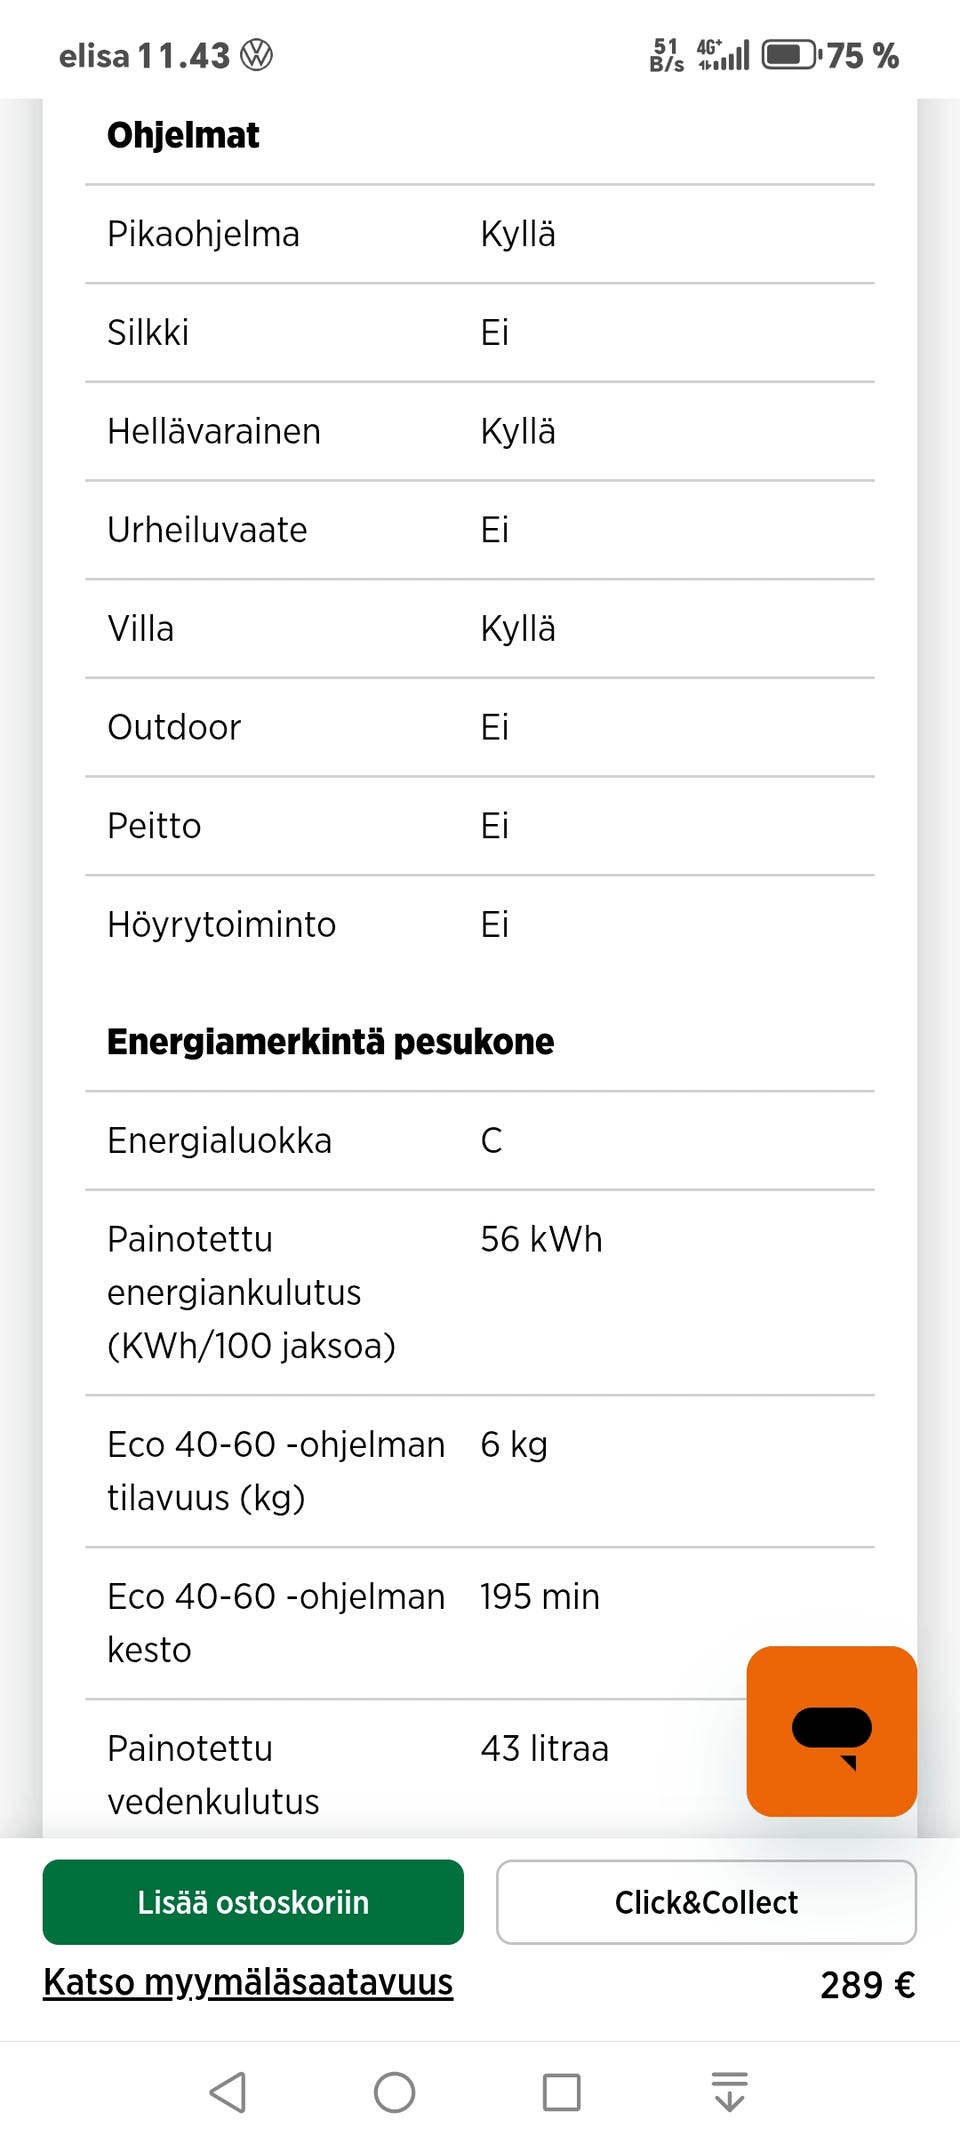This screenshot has height=2144, width=960.
Task: Tap the Eco 40-60 -ohjelman kesto label
Action: pos(275,1622)
